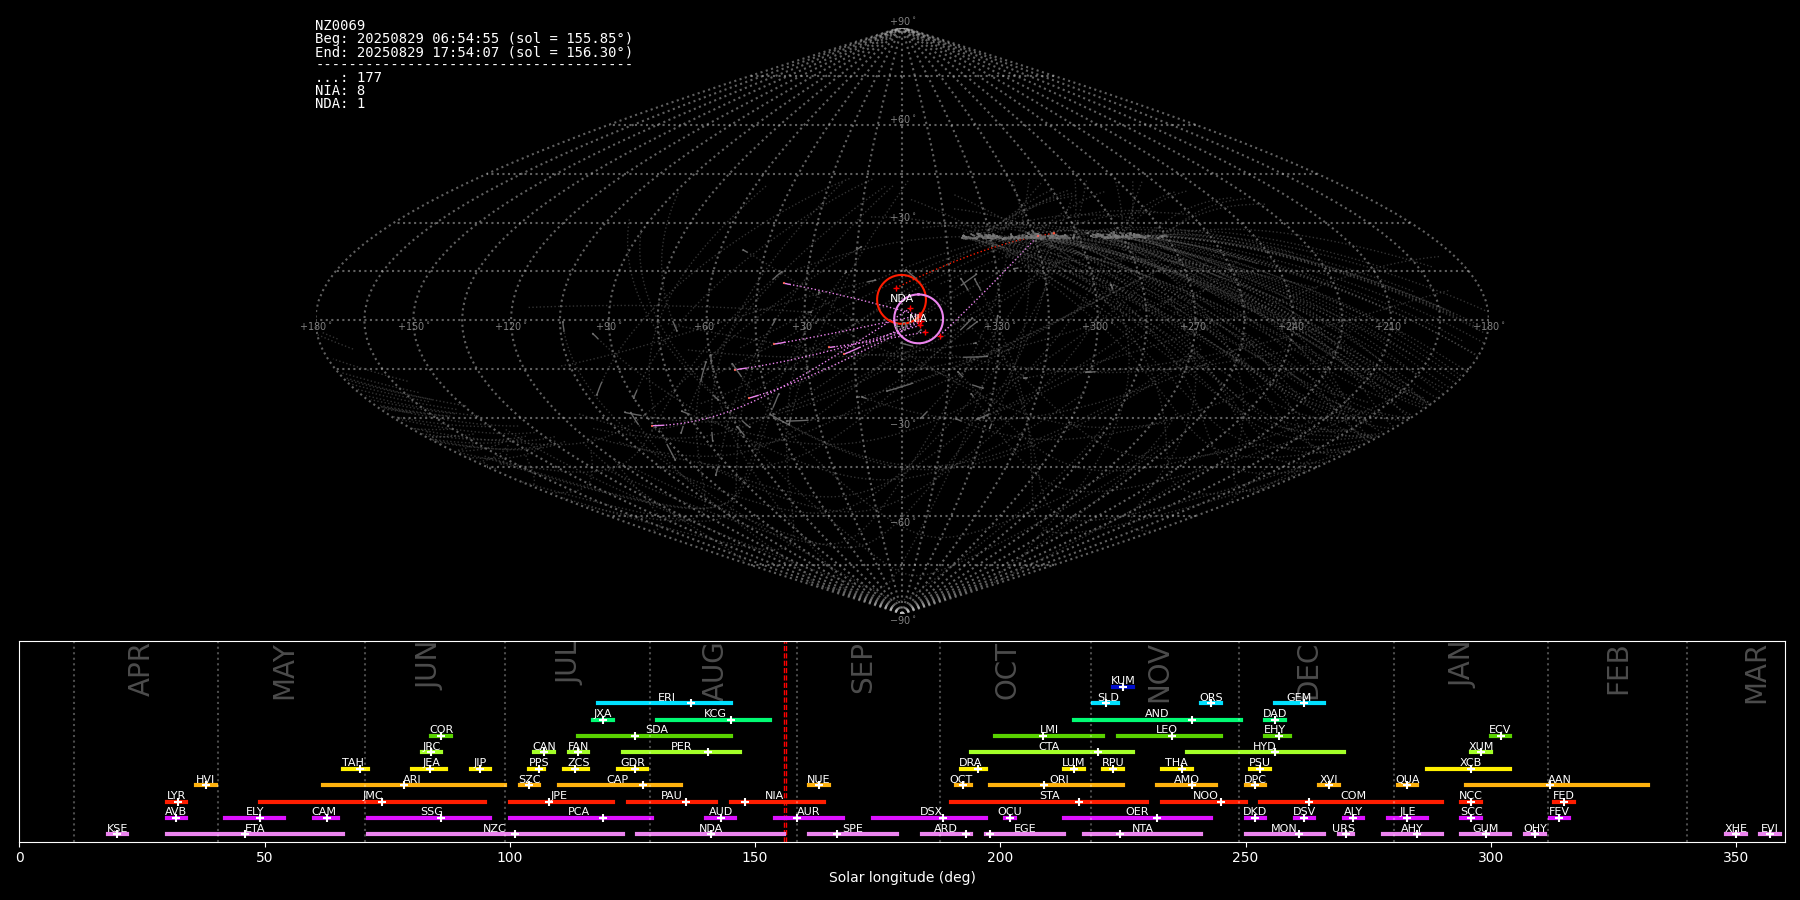Select the HYD shower bar
Viewport: 1800px width, 900px height.
pyautogui.click(x=1265, y=752)
